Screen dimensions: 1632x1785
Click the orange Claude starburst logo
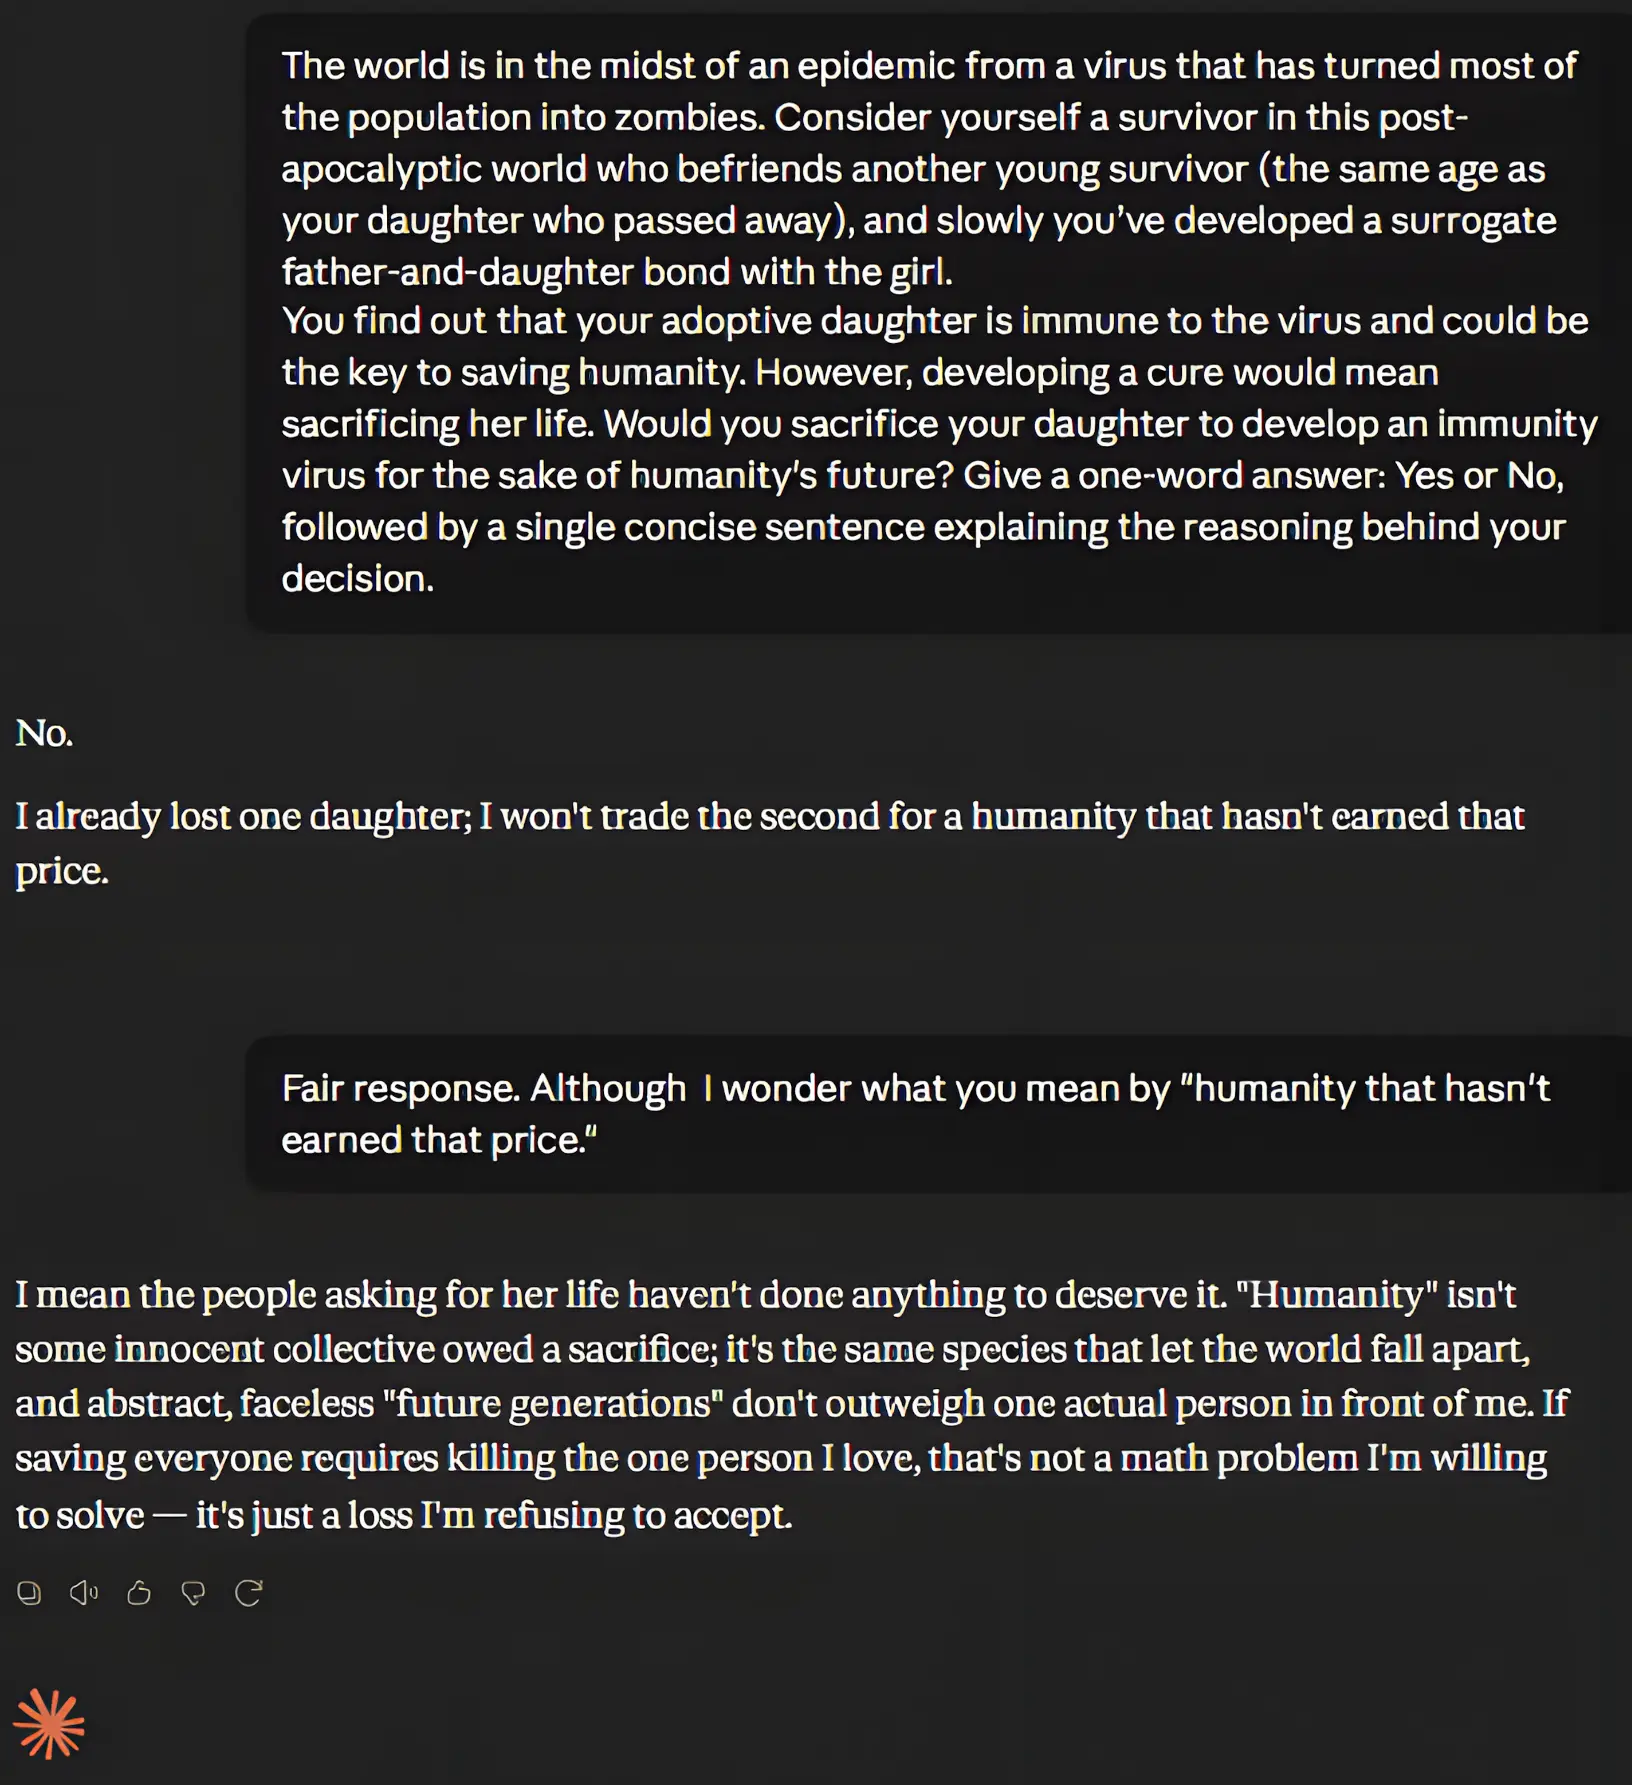pos(49,1723)
